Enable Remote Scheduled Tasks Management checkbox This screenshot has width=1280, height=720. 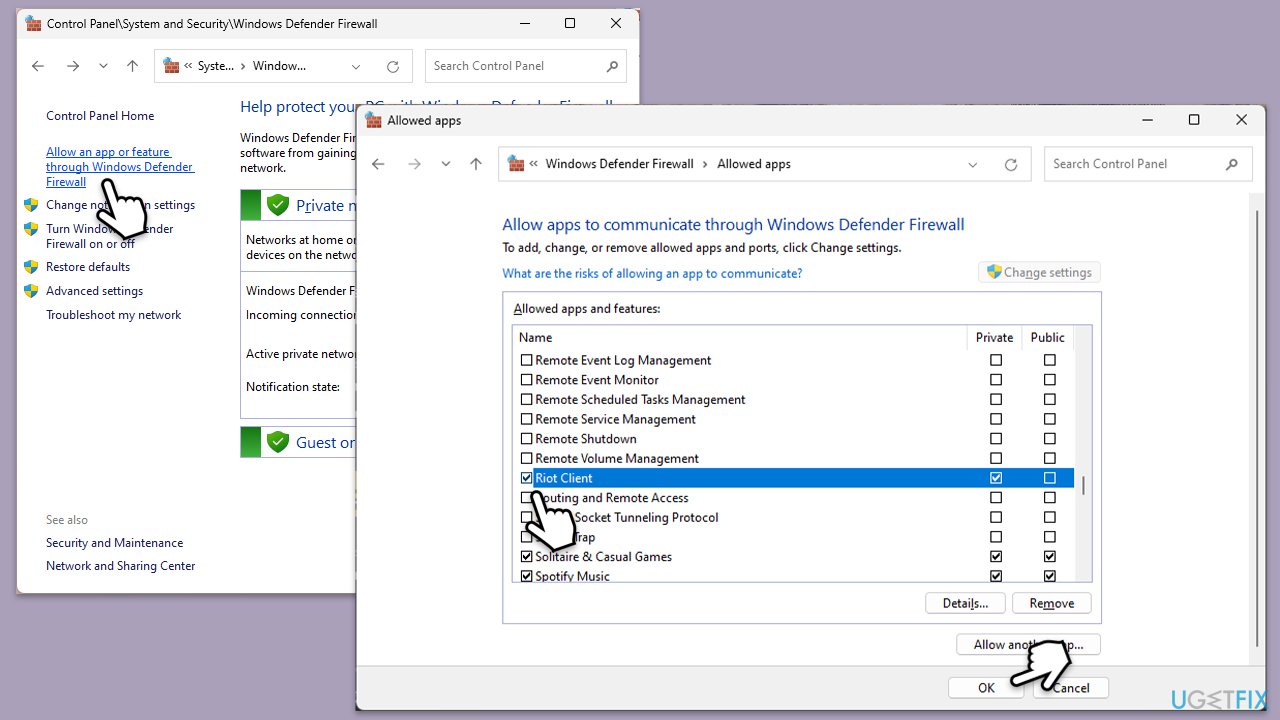[527, 399]
